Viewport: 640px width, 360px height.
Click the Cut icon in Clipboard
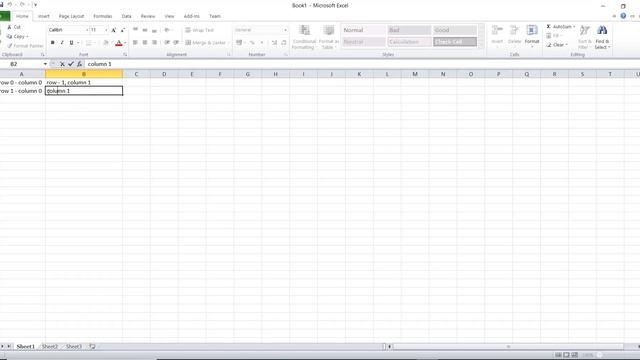(x=10, y=27)
